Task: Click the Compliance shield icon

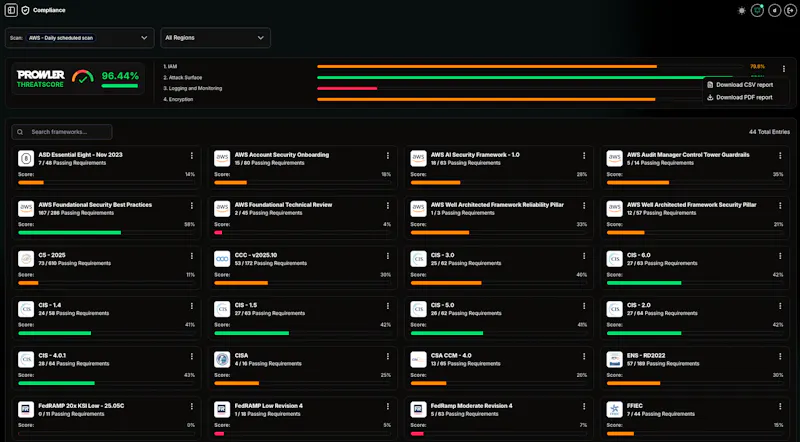Action: coord(25,10)
